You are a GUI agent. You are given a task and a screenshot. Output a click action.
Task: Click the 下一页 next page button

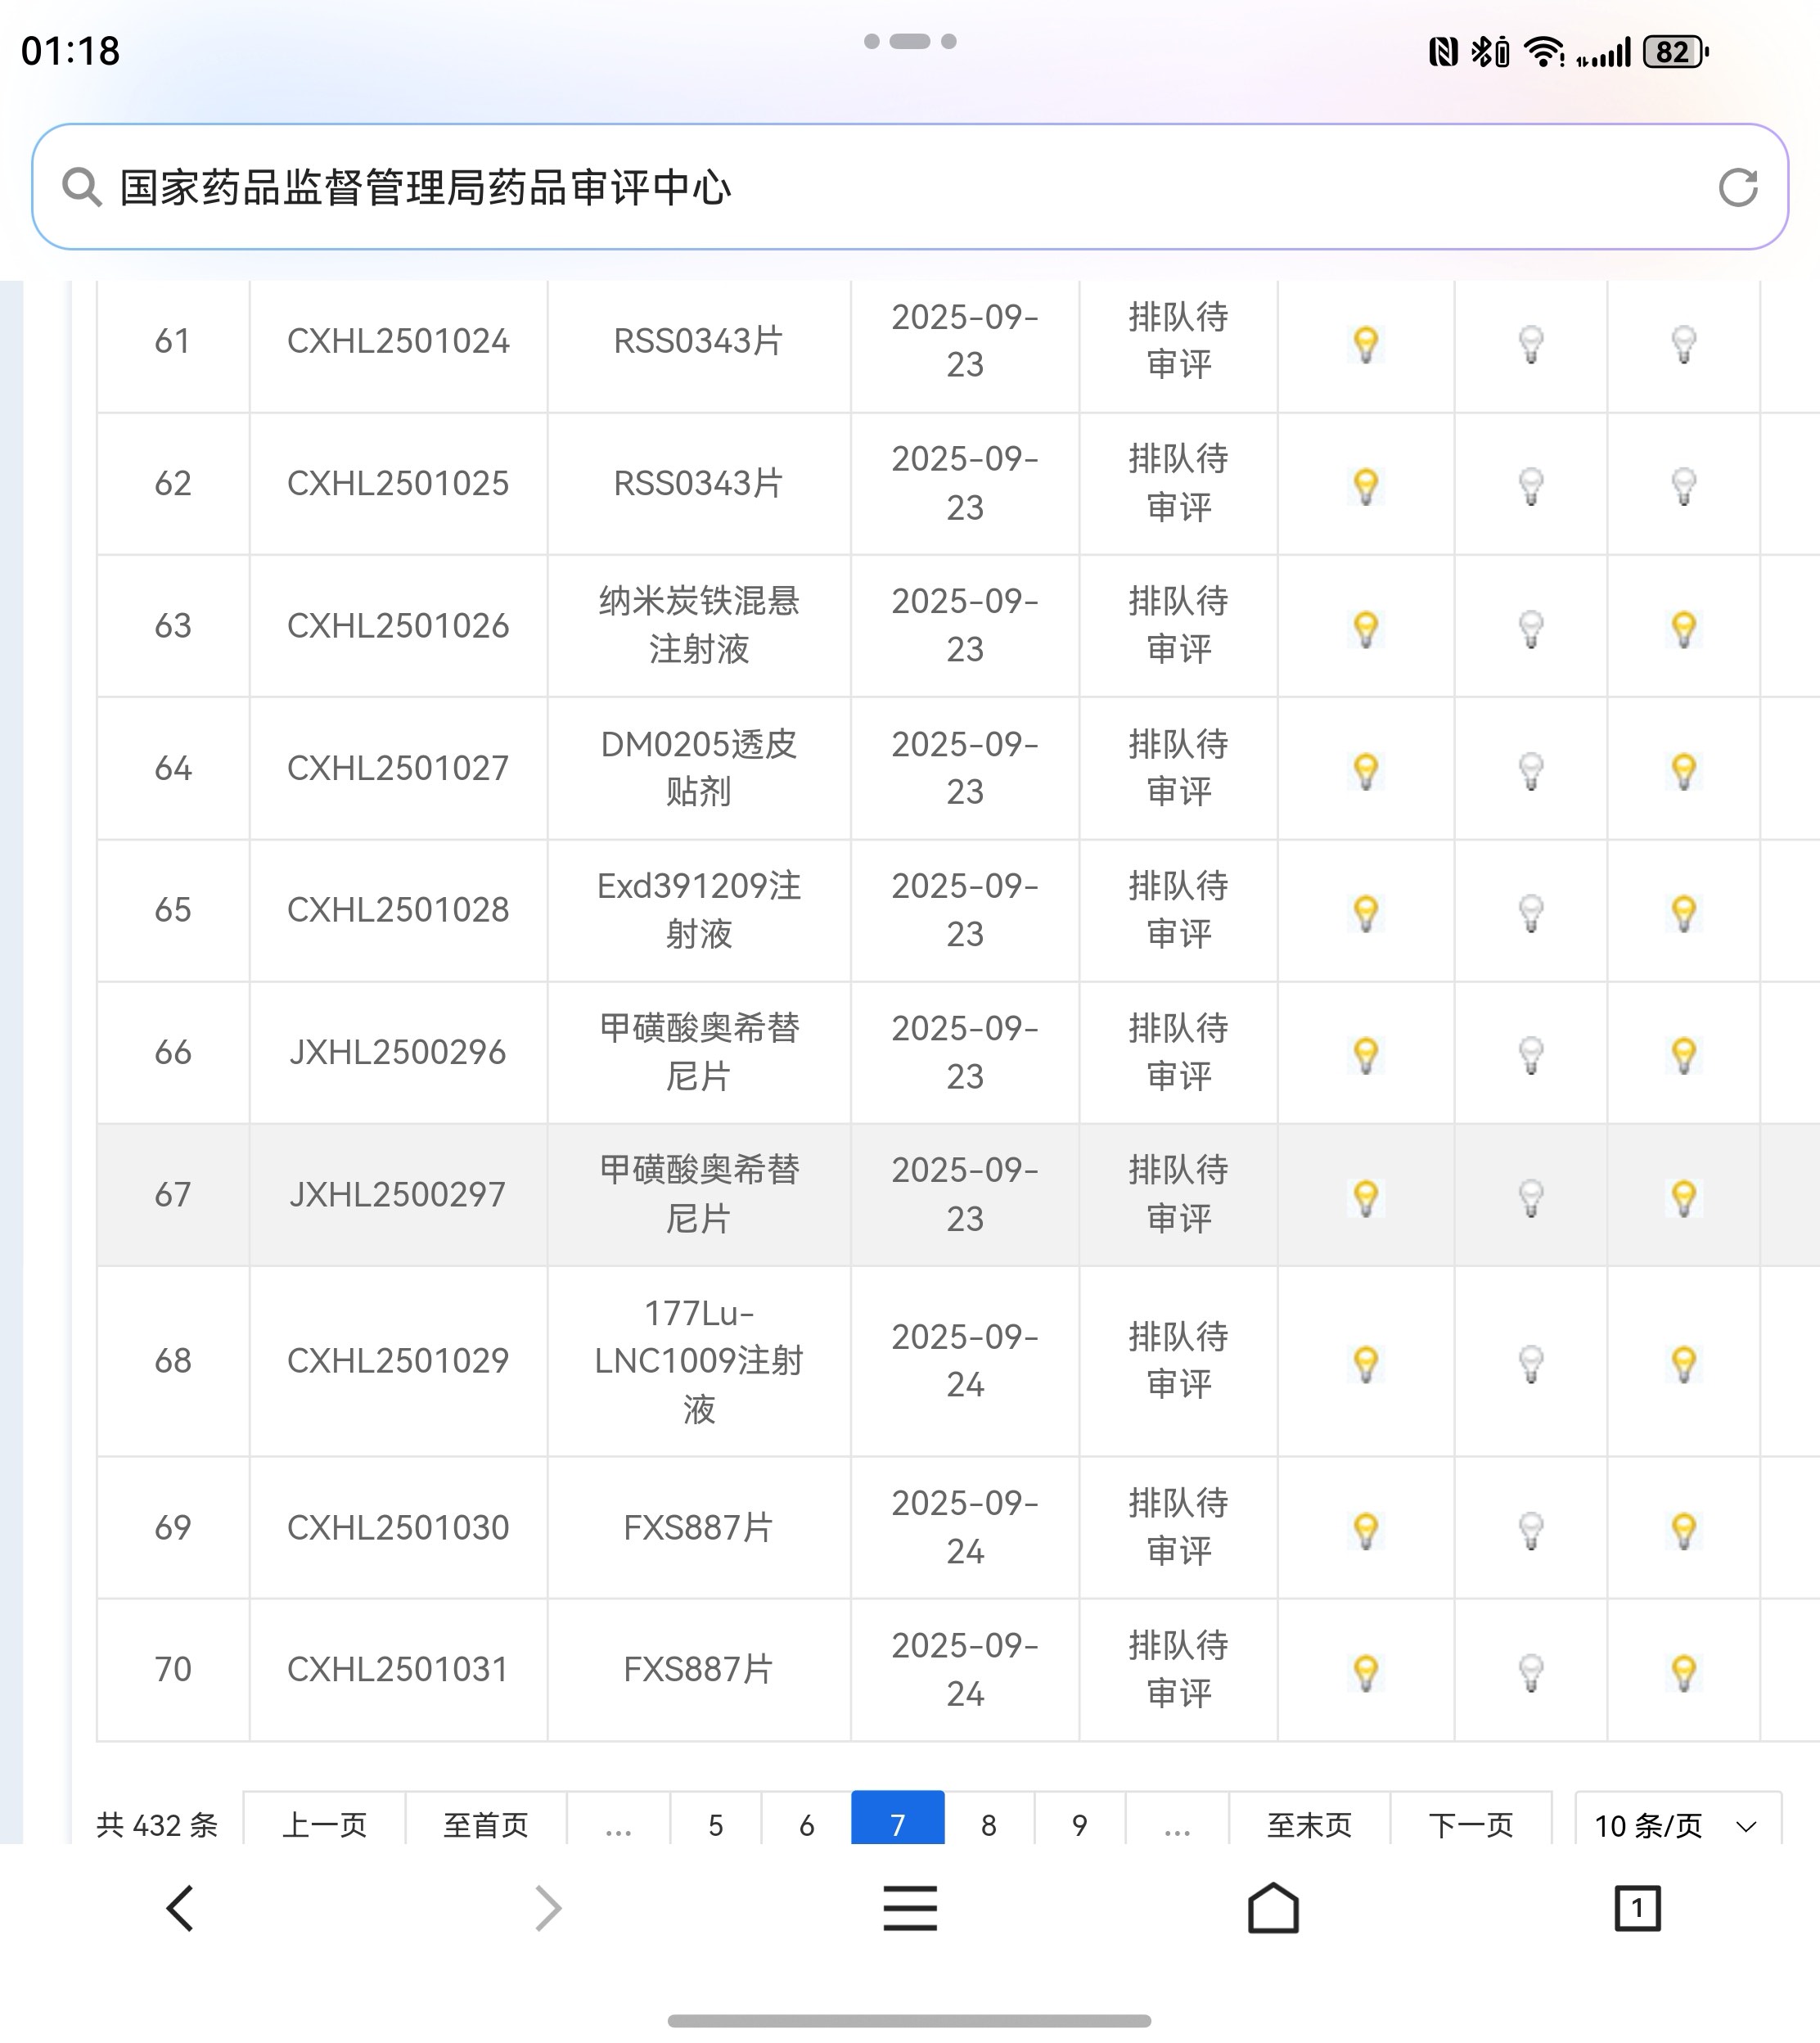(1470, 1824)
